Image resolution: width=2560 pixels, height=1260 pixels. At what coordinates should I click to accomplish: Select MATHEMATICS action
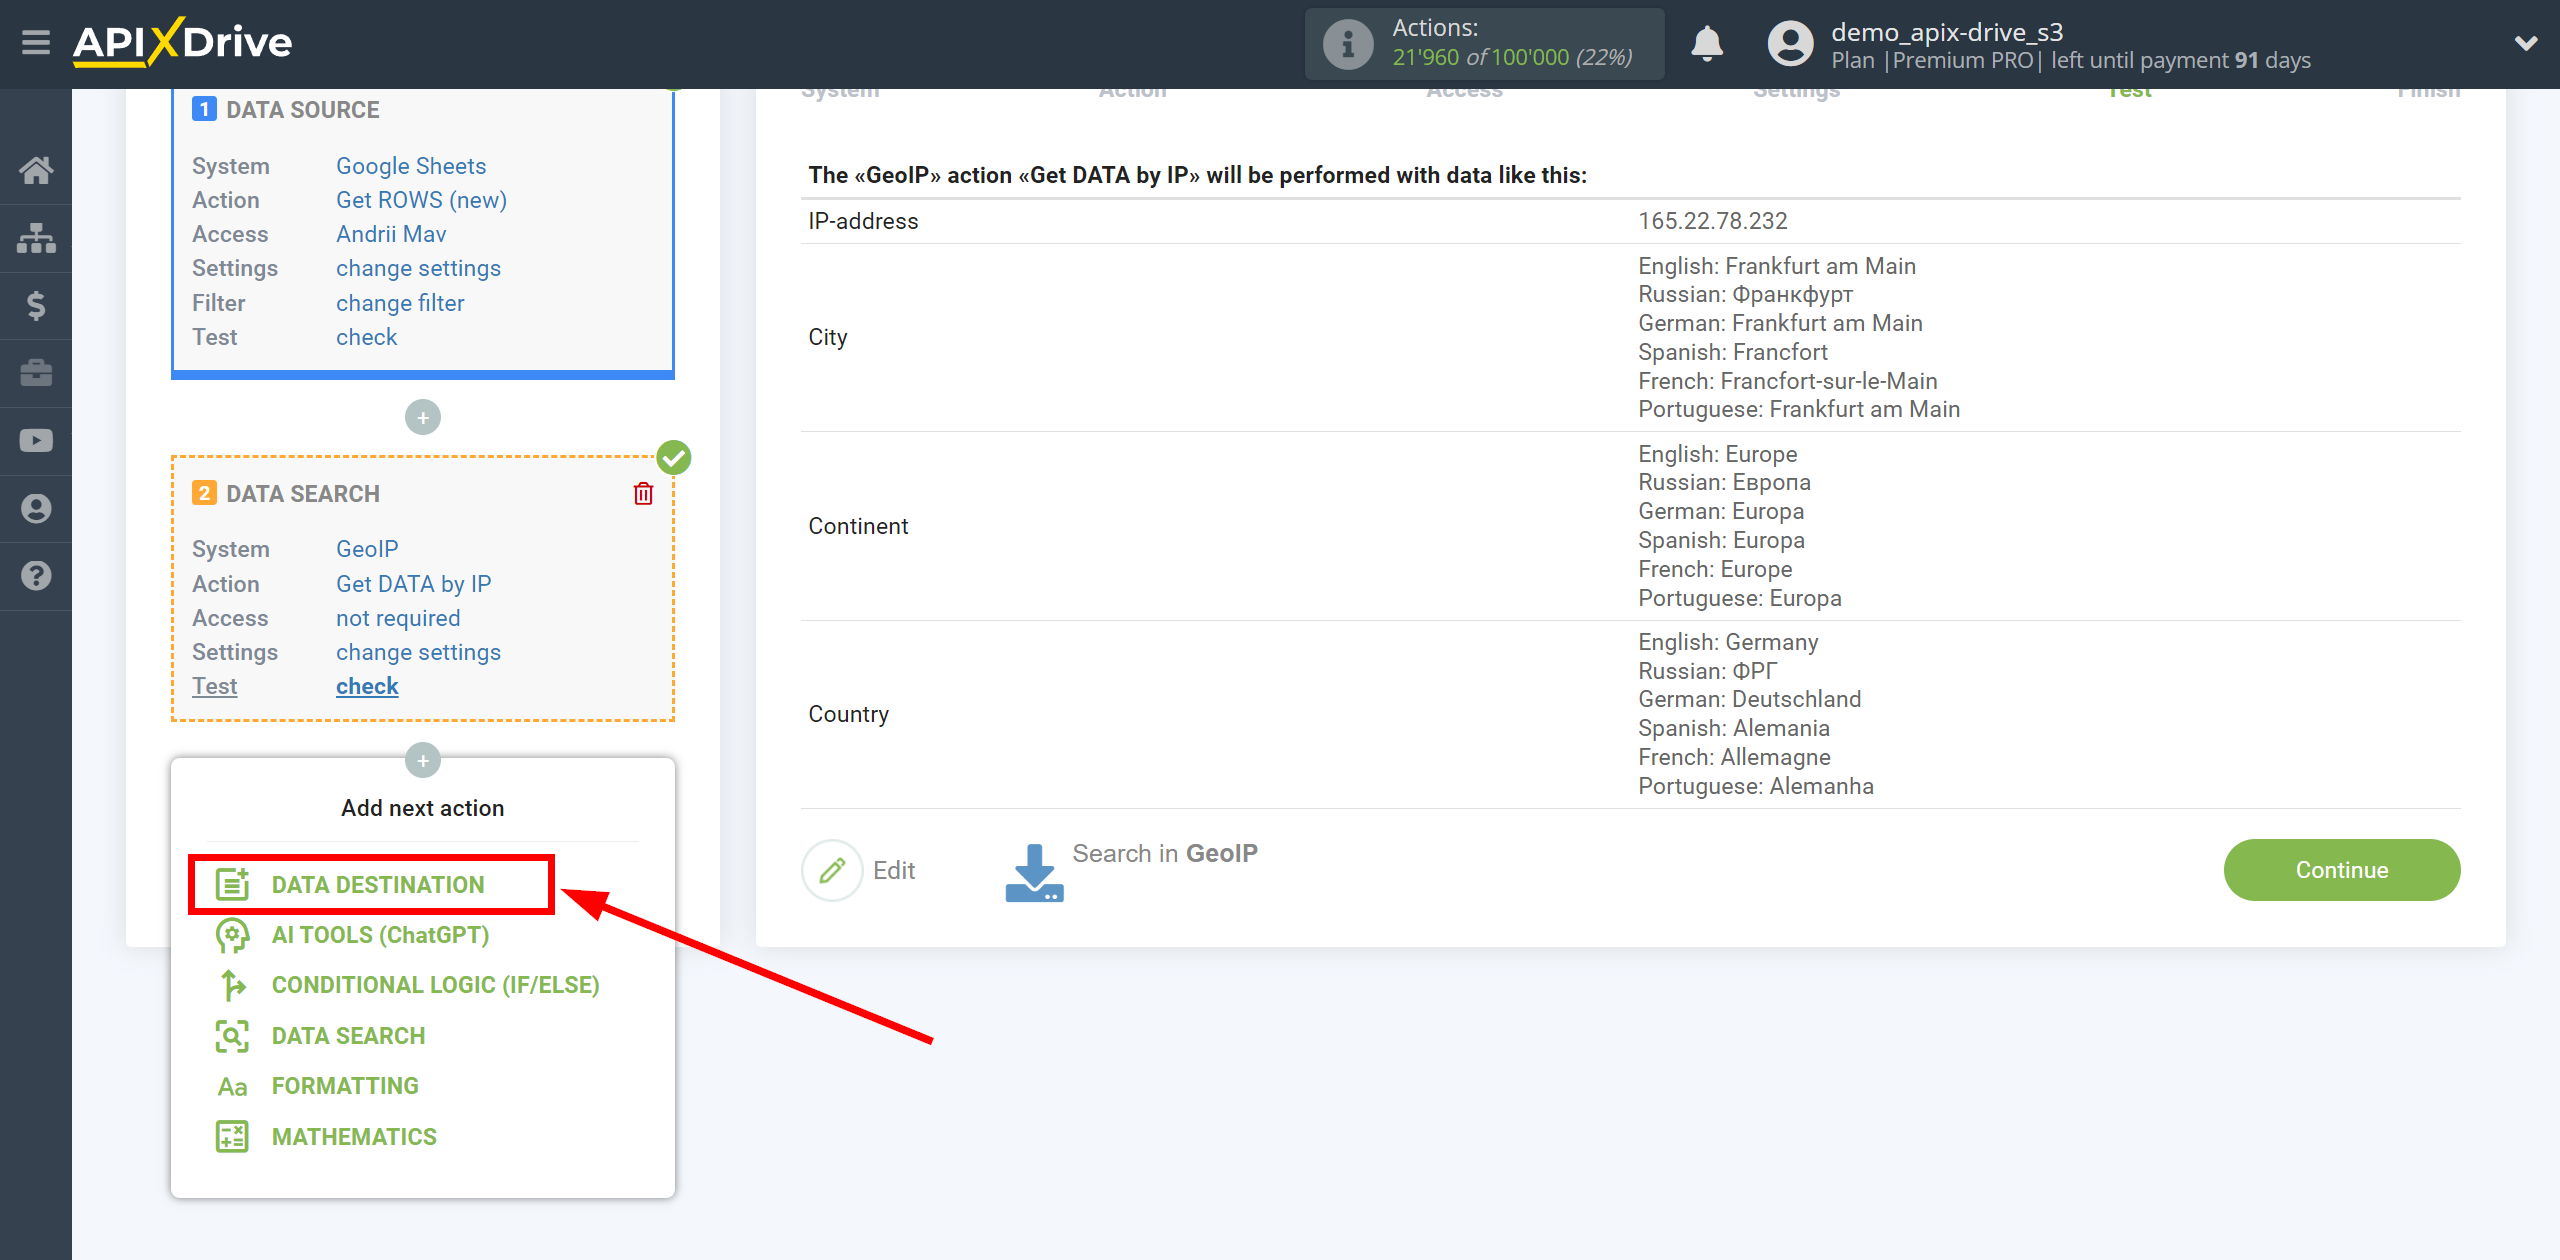(x=354, y=1137)
